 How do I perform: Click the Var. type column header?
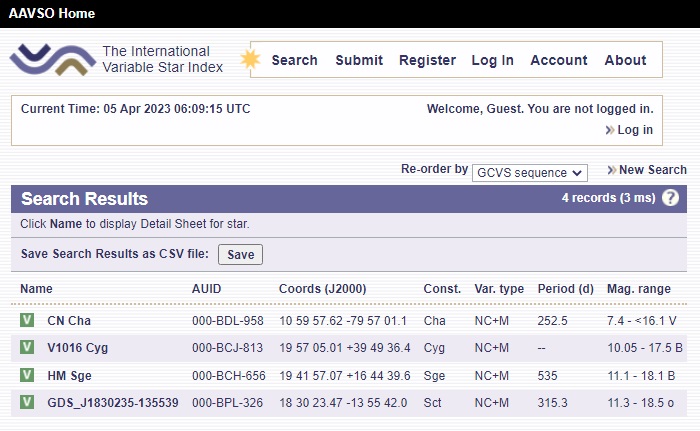click(x=499, y=289)
